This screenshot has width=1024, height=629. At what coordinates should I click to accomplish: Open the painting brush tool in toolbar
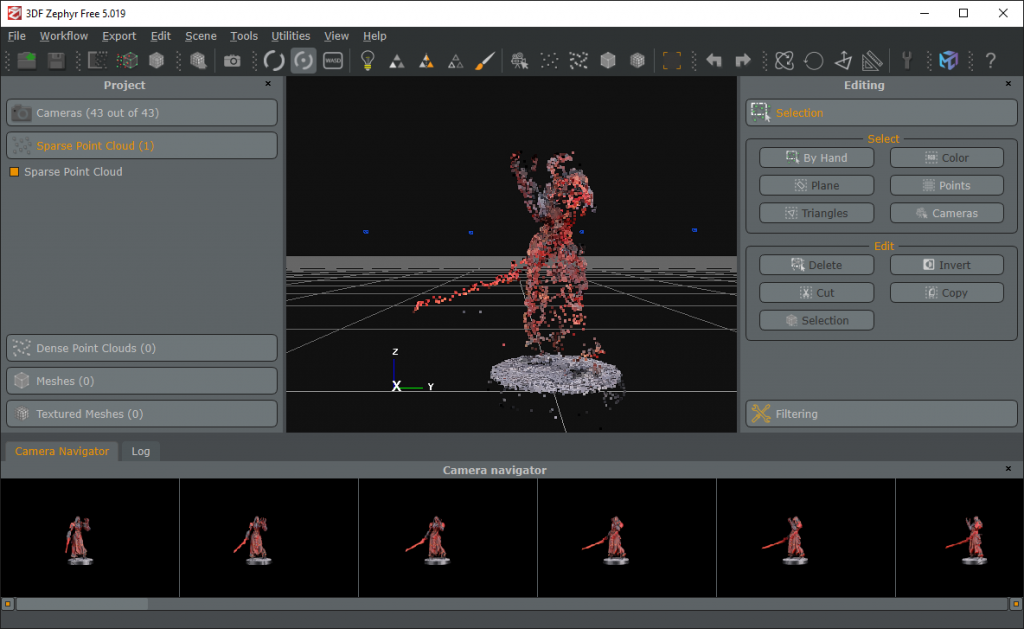click(485, 60)
